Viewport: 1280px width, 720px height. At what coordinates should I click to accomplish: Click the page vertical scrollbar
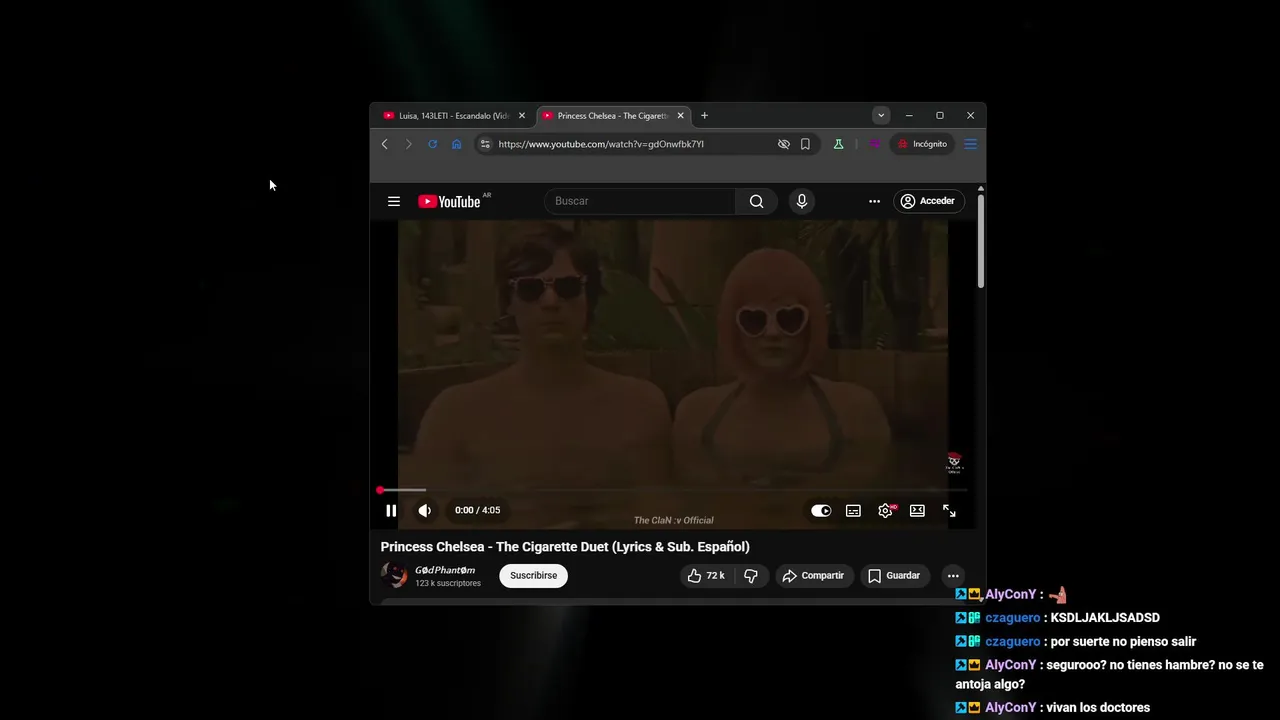point(981,240)
